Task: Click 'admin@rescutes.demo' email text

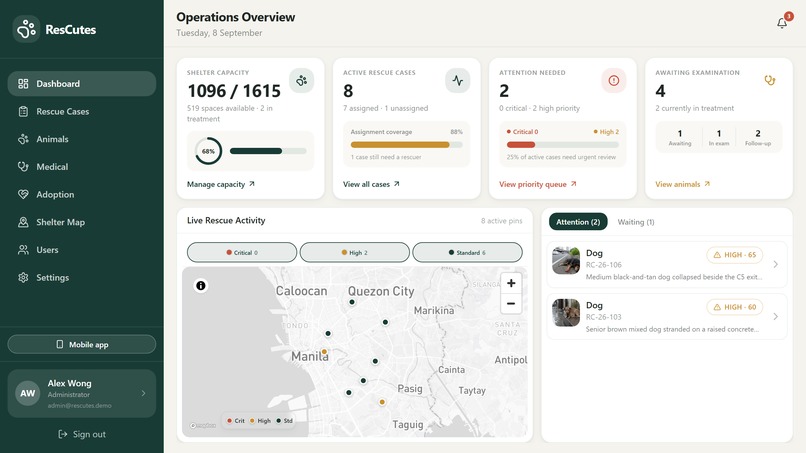Action: (80, 406)
